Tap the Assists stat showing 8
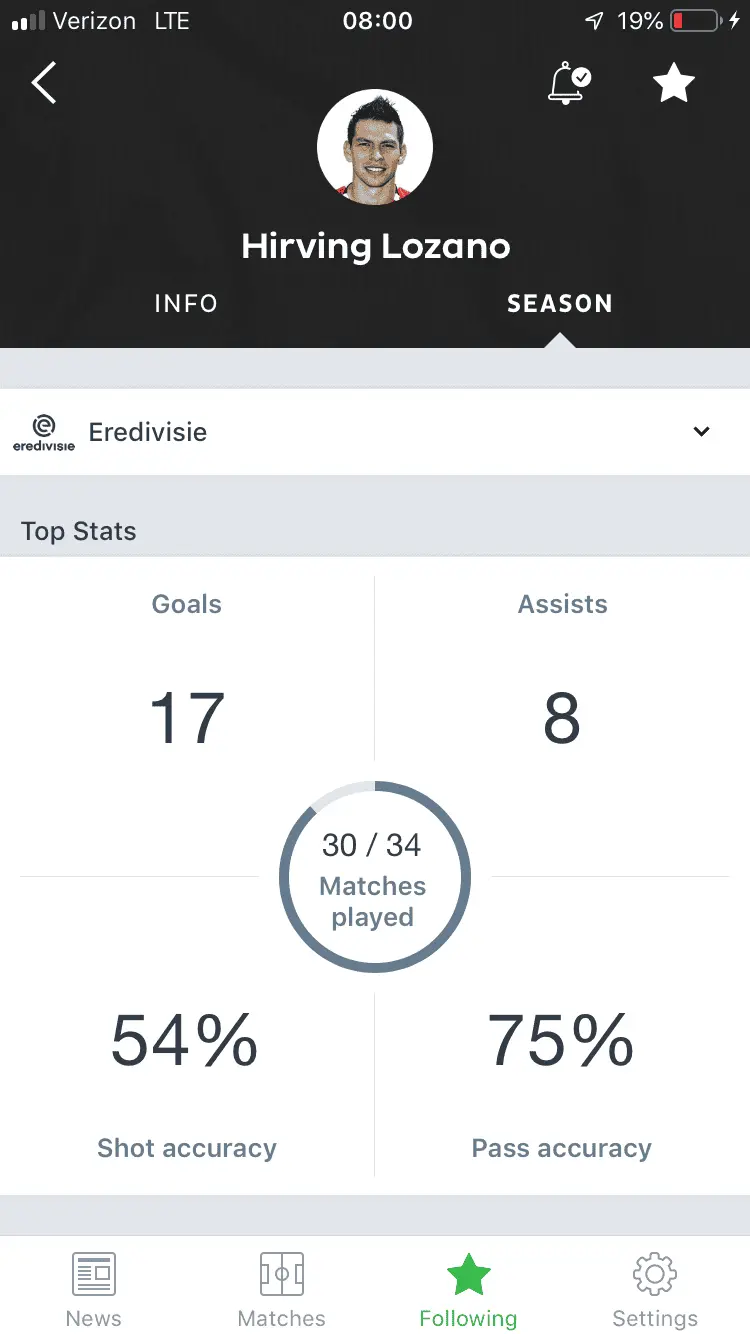 (562, 717)
